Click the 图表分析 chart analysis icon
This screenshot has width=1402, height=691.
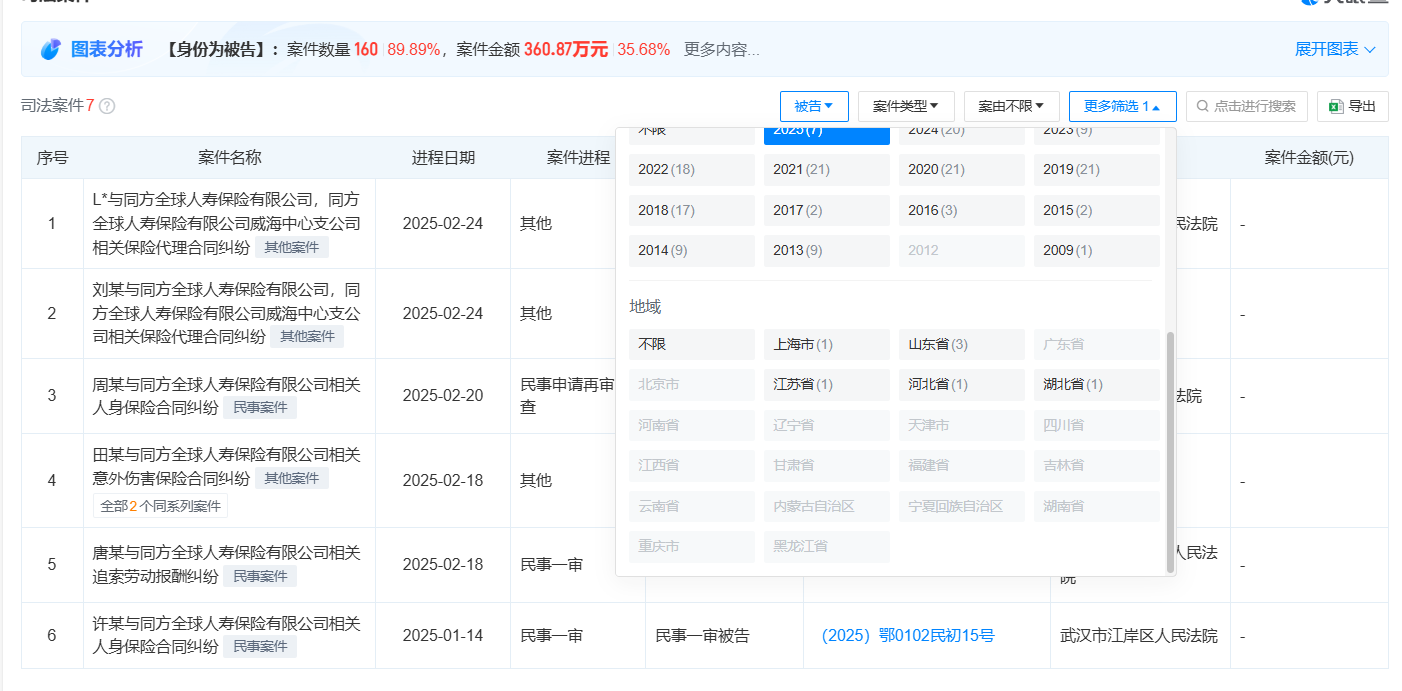tap(50, 49)
